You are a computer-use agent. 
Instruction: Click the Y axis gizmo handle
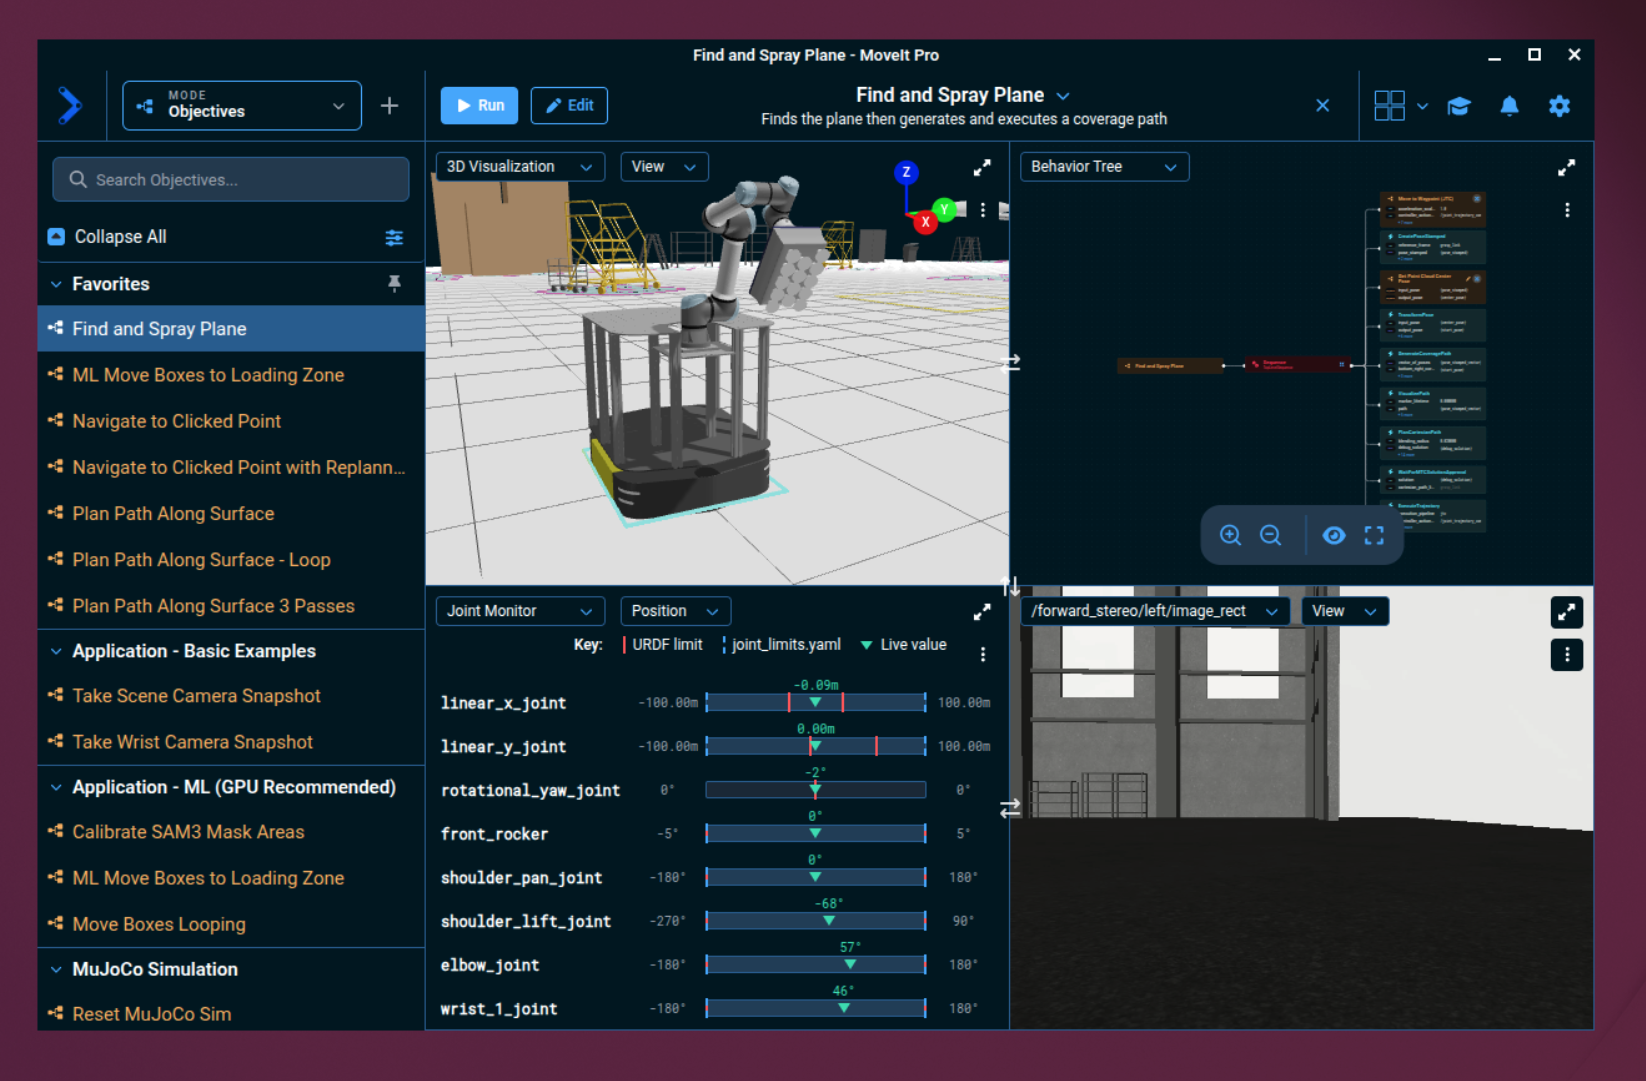click(x=943, y=209)
